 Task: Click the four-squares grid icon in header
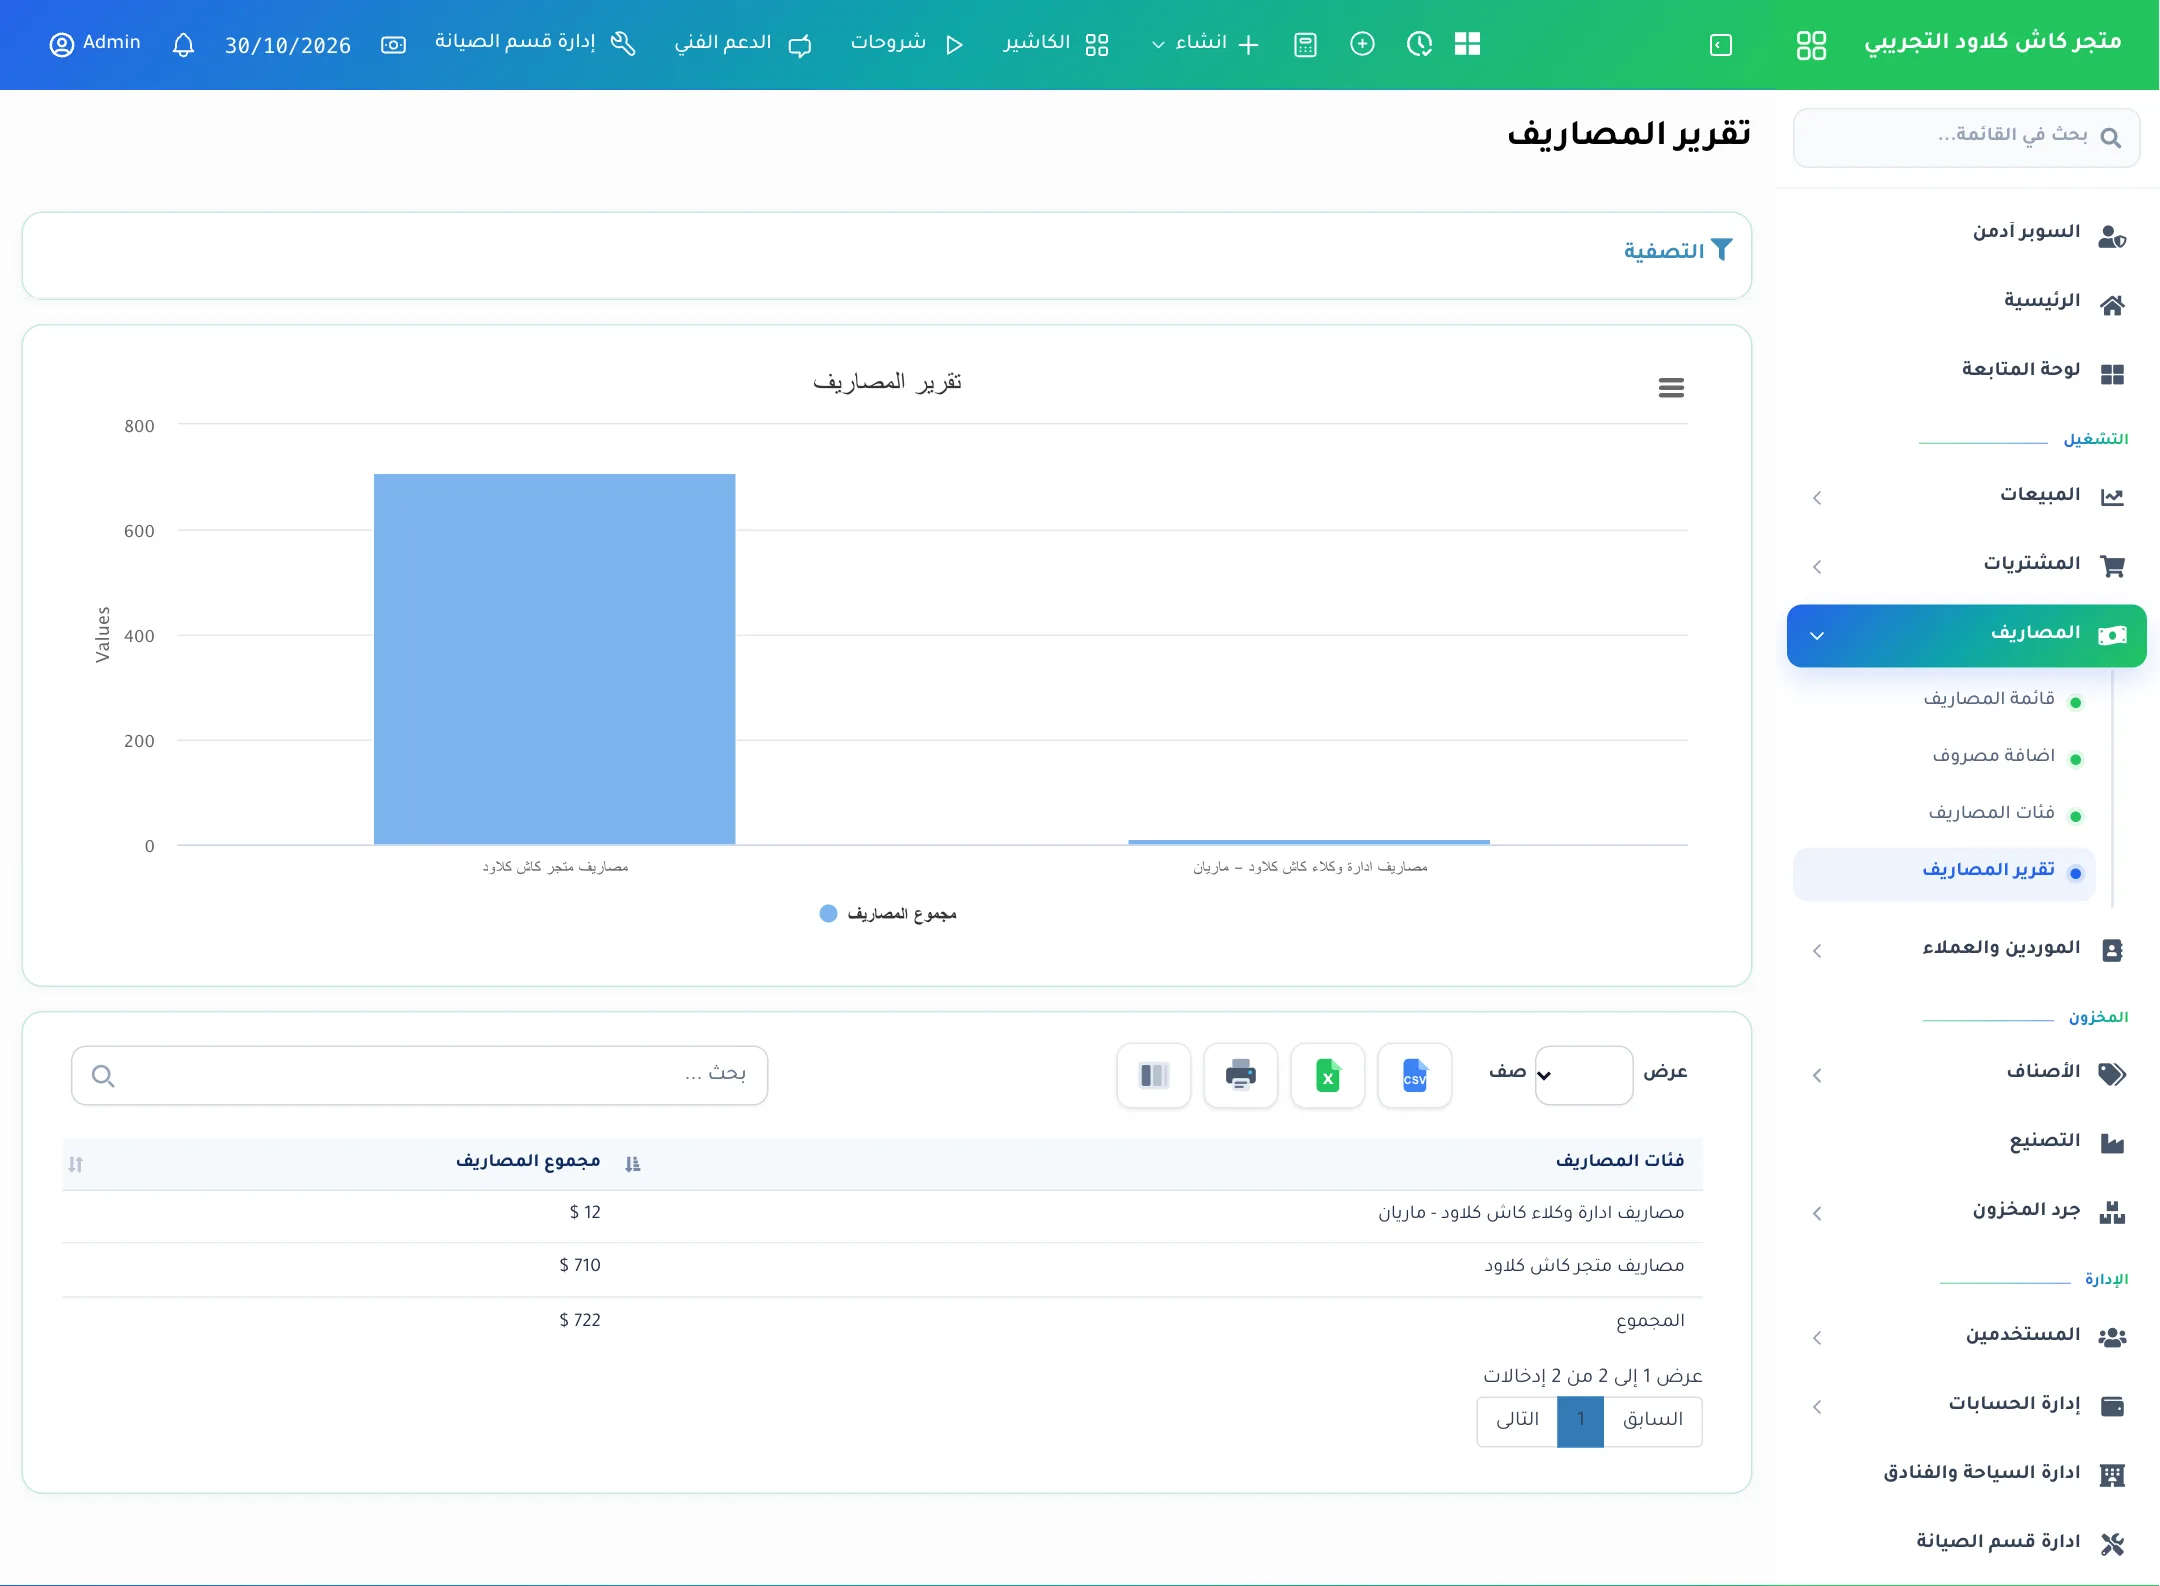(x=1467, y=44)
